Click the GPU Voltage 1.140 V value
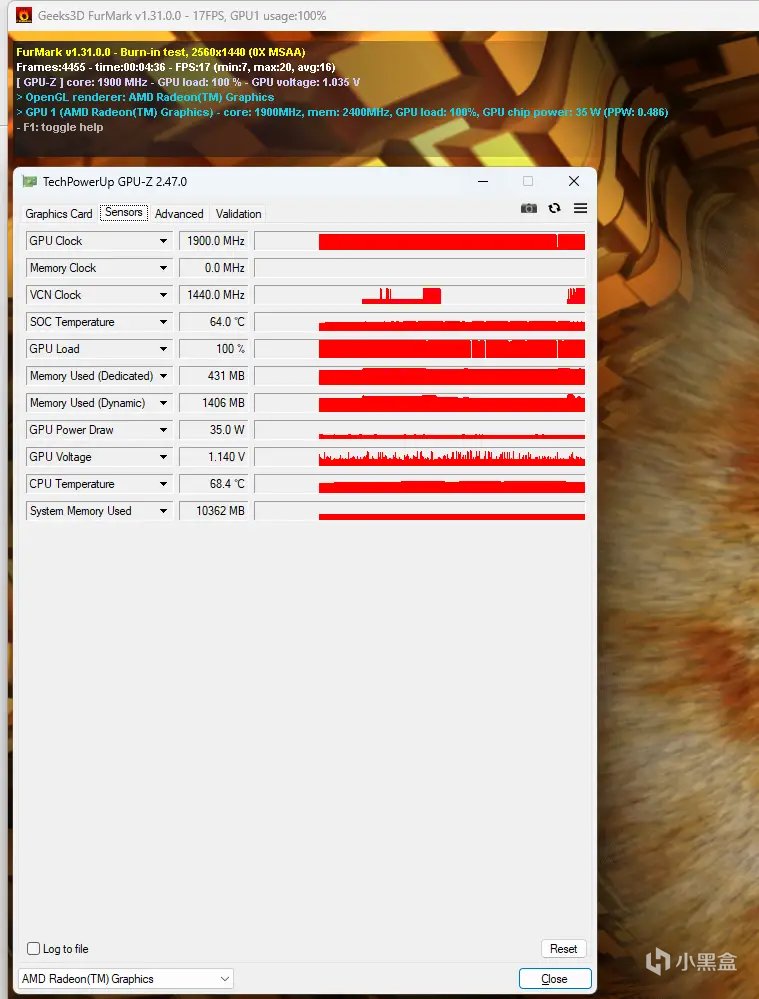Screen dimensions: 759x999 click(x=213, y=457)
